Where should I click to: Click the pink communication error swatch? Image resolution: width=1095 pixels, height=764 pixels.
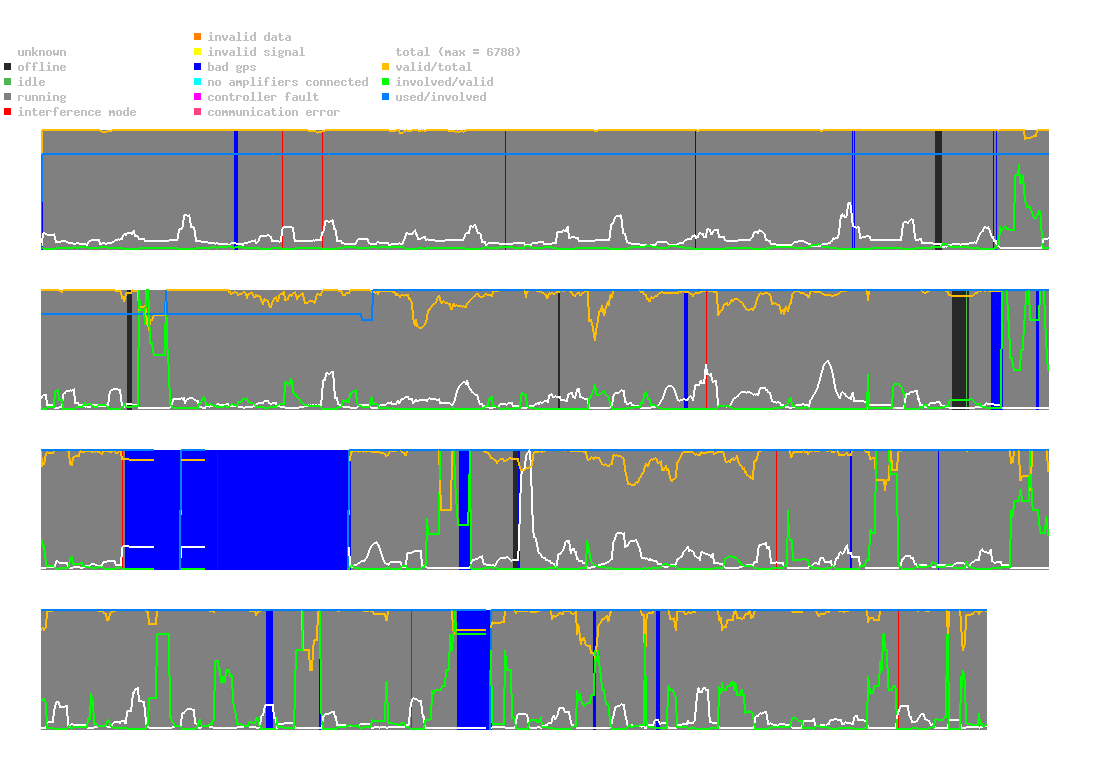coord(197,112)
